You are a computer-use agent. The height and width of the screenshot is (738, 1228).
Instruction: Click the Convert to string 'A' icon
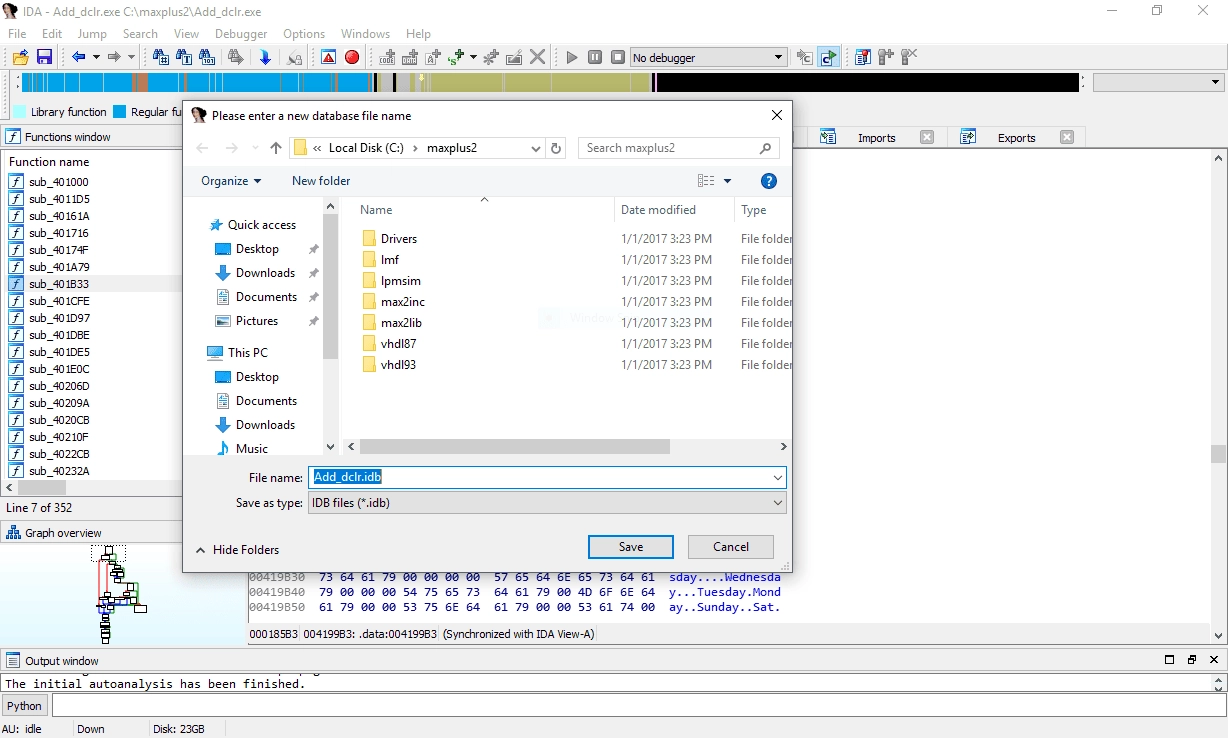point(433,57)
